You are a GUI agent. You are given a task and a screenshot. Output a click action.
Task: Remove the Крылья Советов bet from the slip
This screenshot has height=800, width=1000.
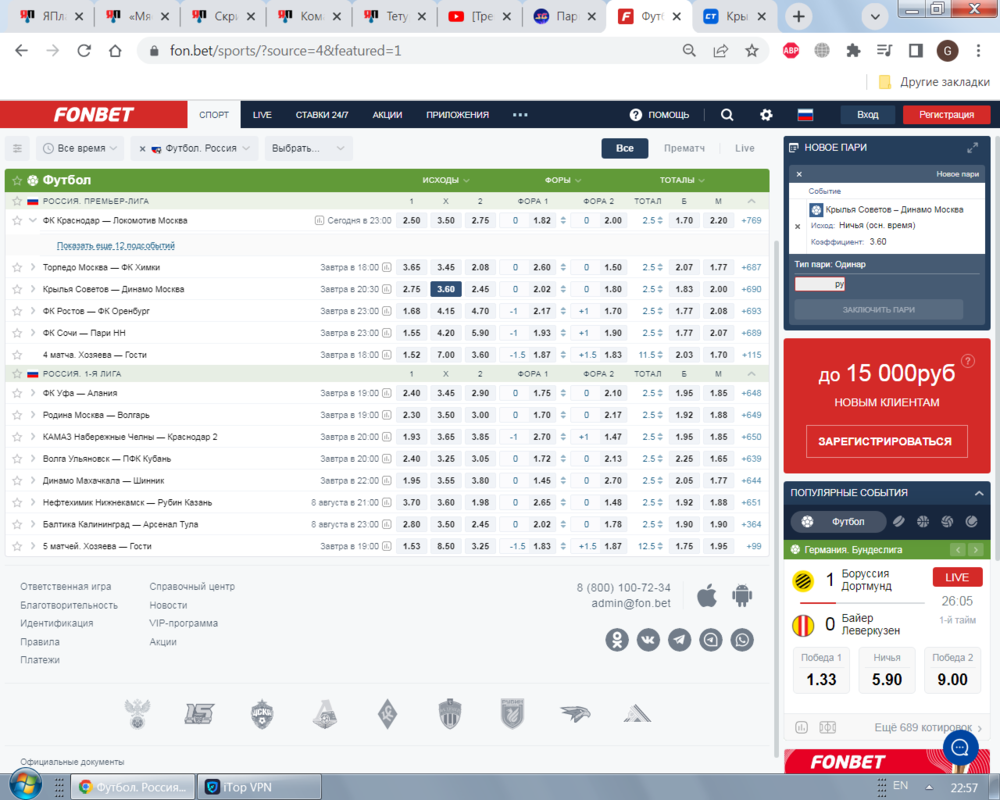pyautogui.click(x=797, y=226)
